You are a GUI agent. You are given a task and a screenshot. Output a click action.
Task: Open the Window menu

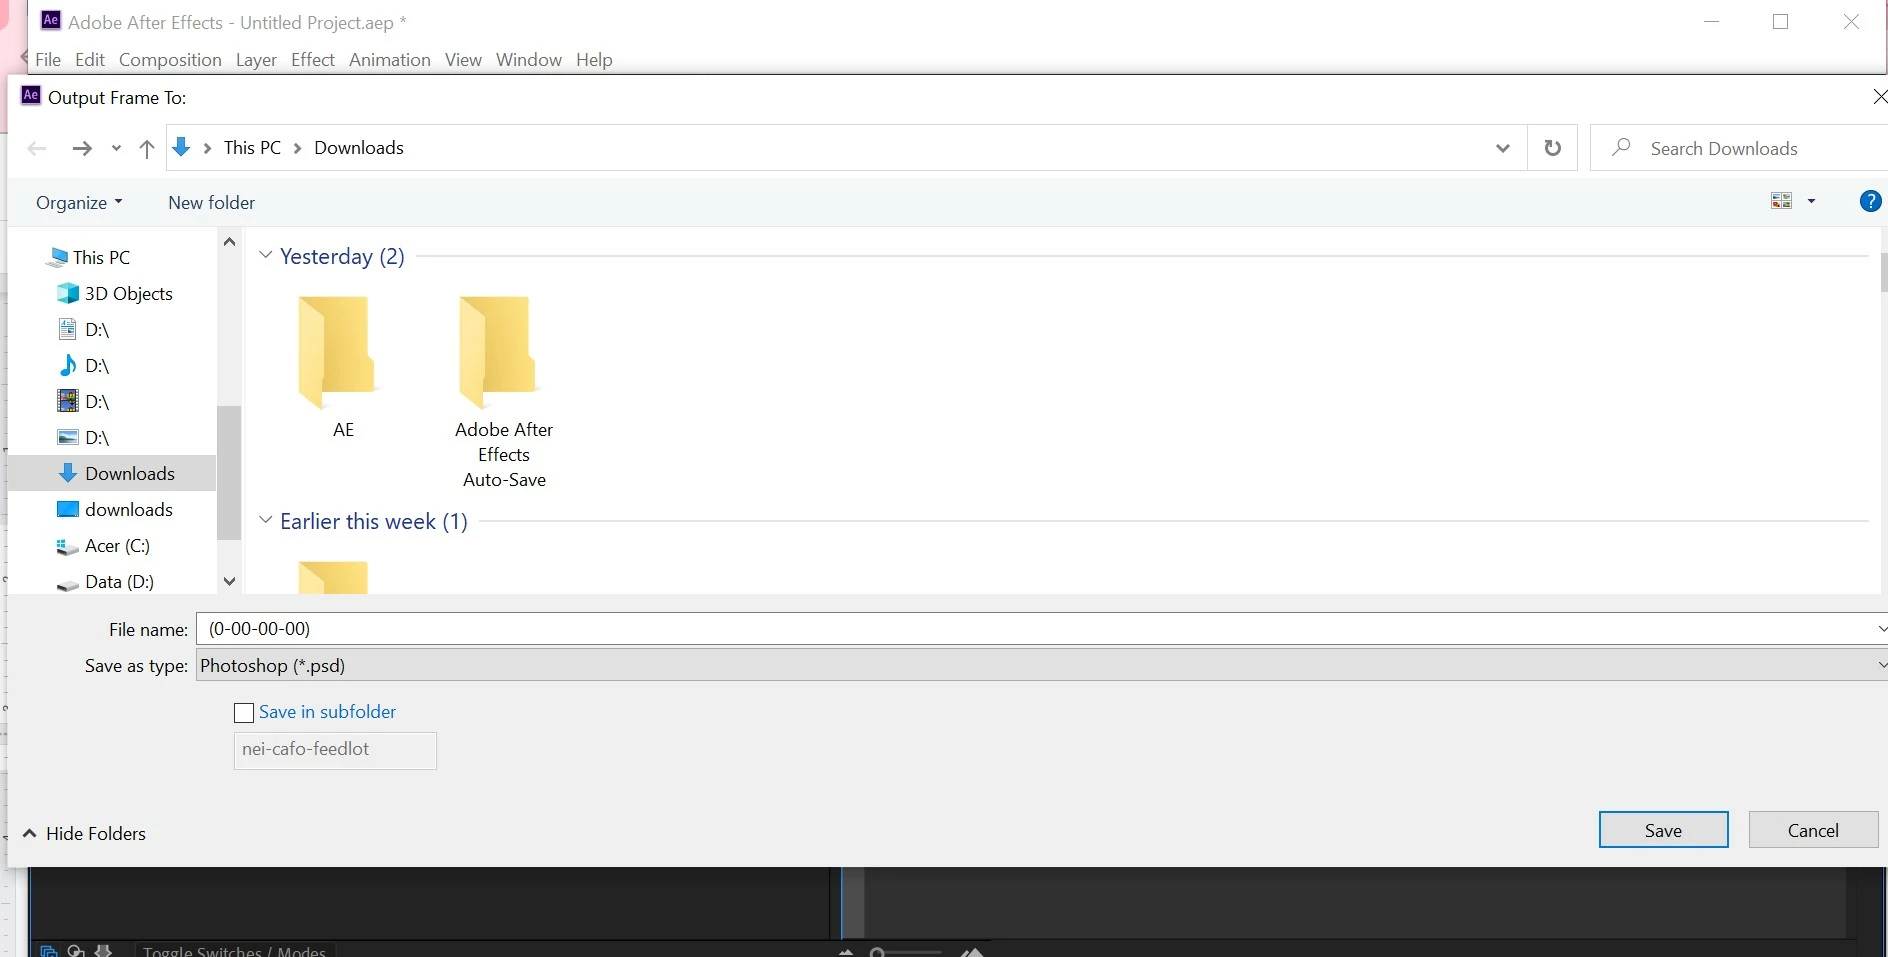(529, 60)
